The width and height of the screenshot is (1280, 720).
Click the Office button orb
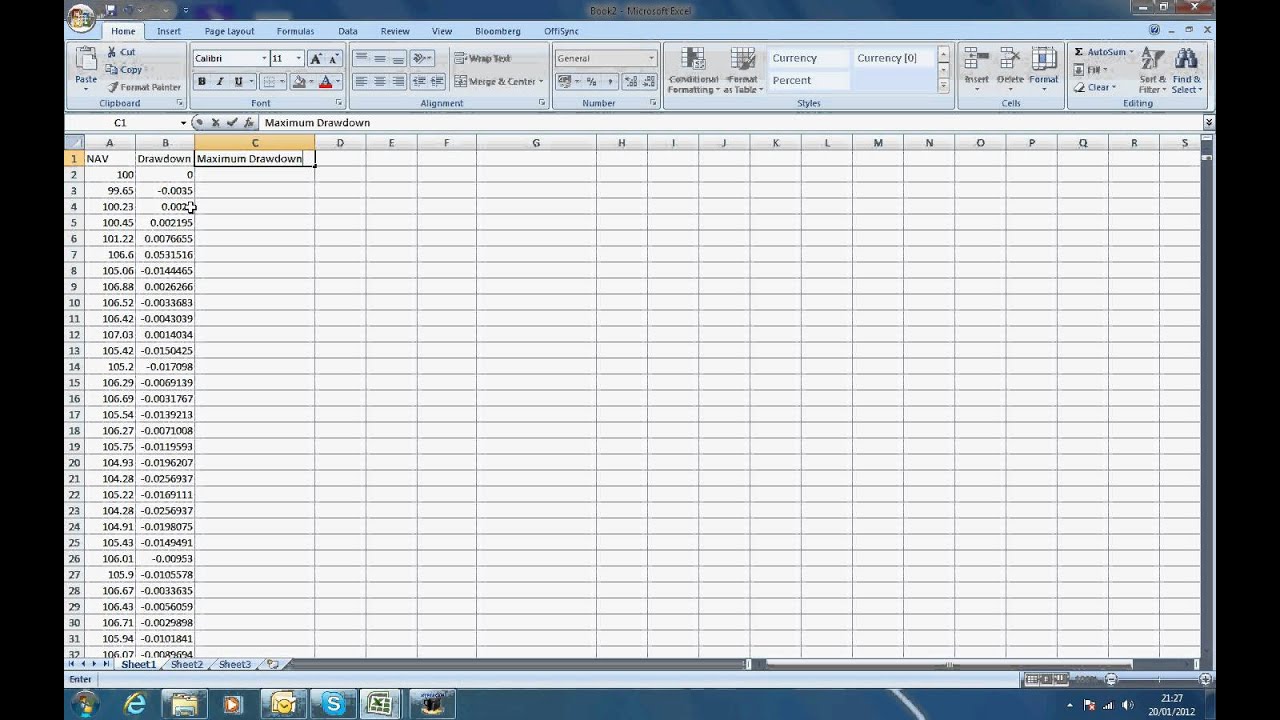pyautogui.click(x=82, y=18)
